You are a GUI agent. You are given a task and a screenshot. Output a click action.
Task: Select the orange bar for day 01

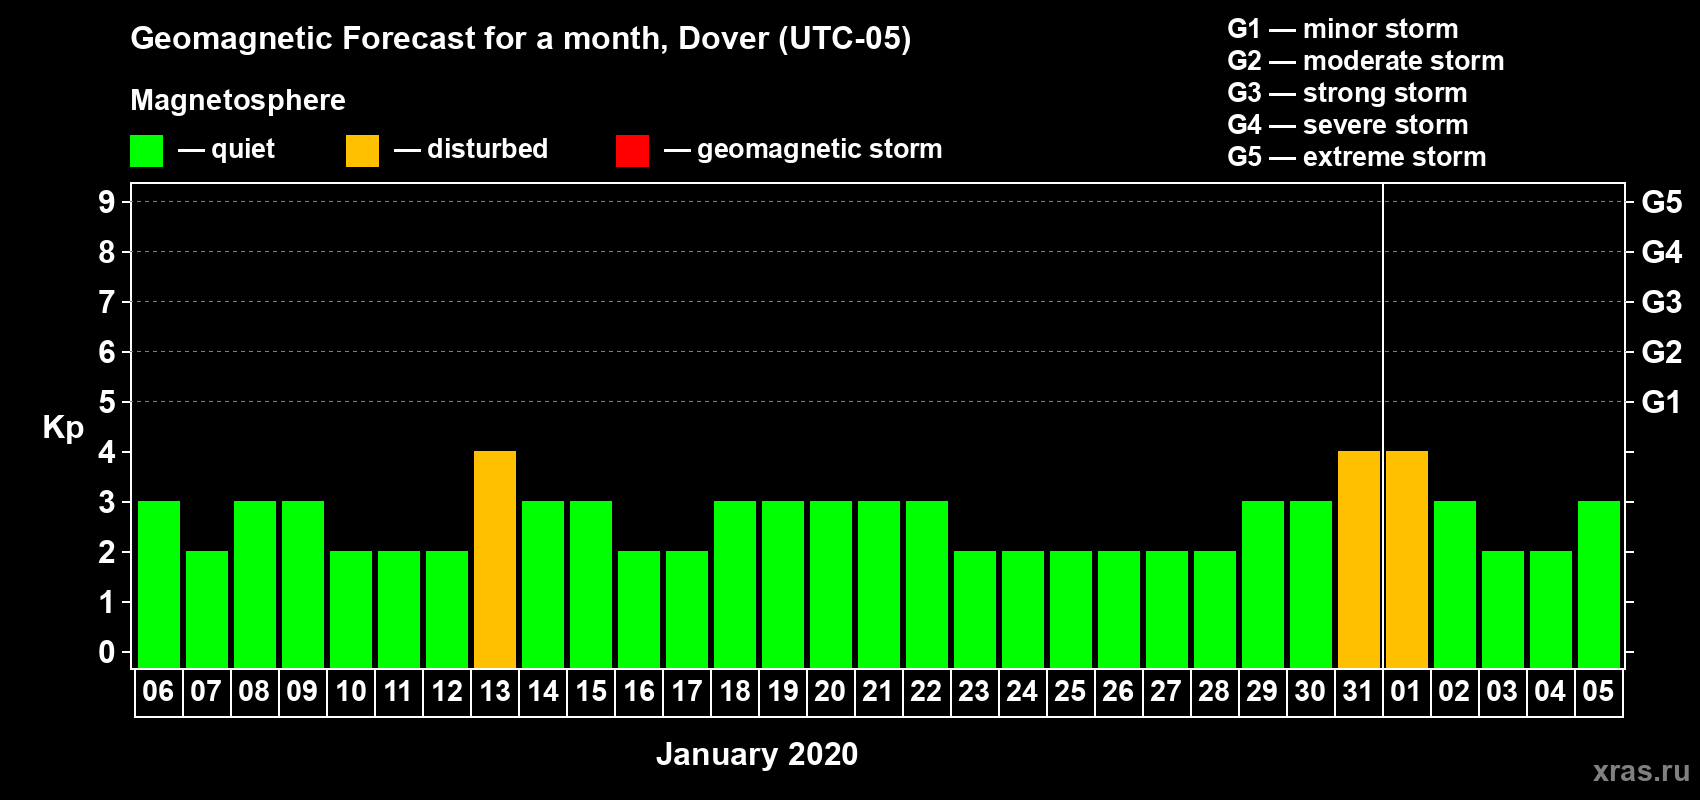click(1407, 559)
